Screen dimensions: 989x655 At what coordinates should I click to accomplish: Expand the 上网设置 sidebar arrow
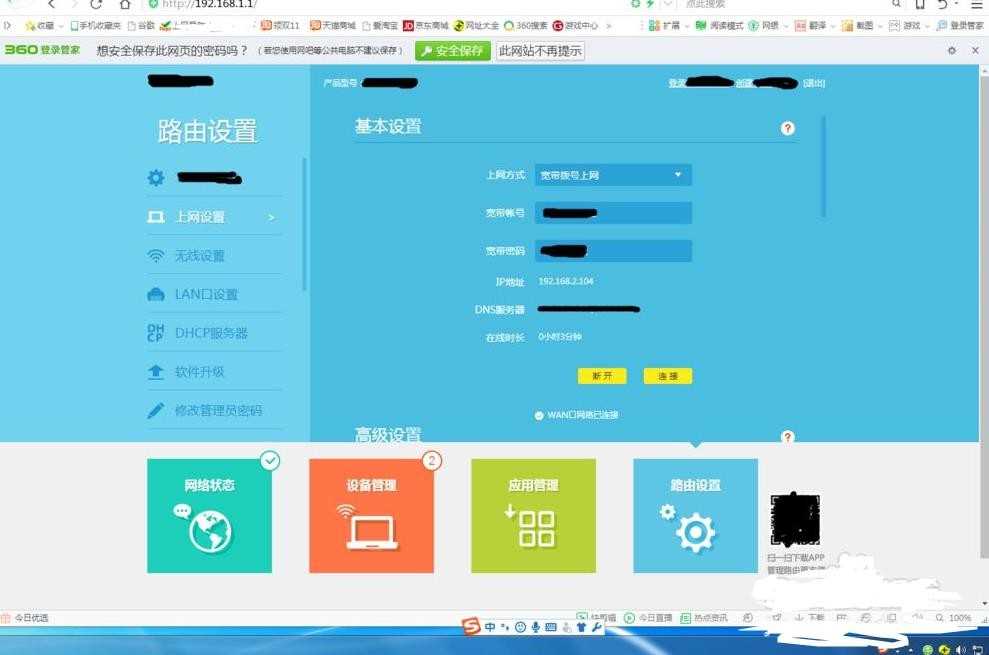coord(271,217)
